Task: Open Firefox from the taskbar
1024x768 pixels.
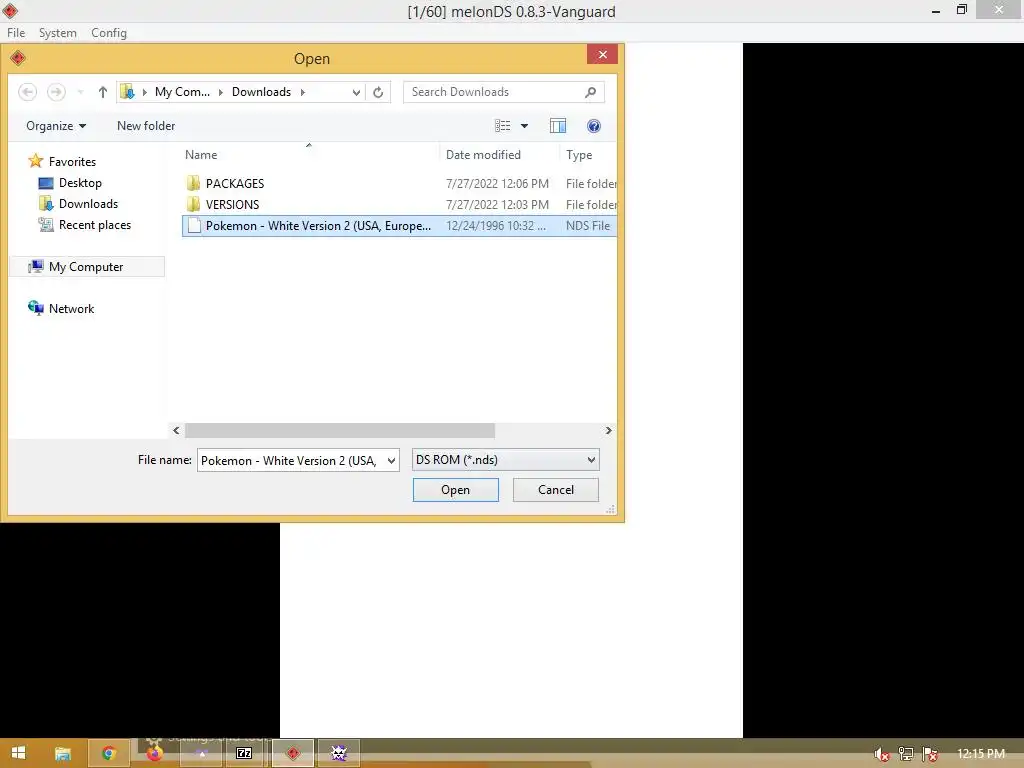Action: click(154, 754)
